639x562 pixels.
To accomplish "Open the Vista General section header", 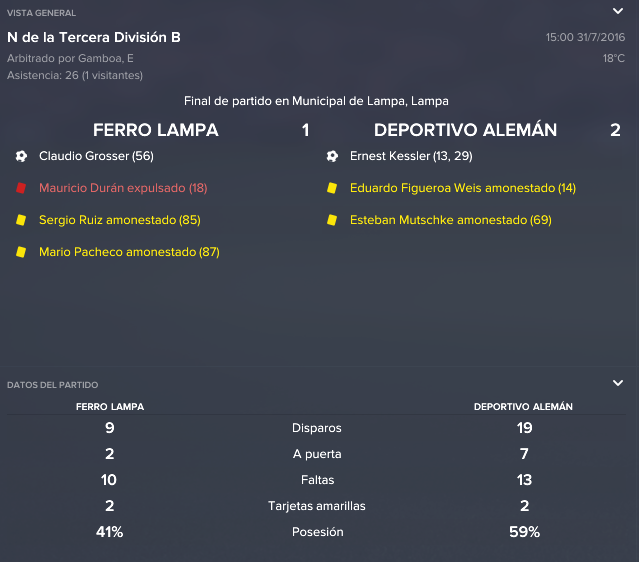I will pyautogui.click(x=41, y=13).
